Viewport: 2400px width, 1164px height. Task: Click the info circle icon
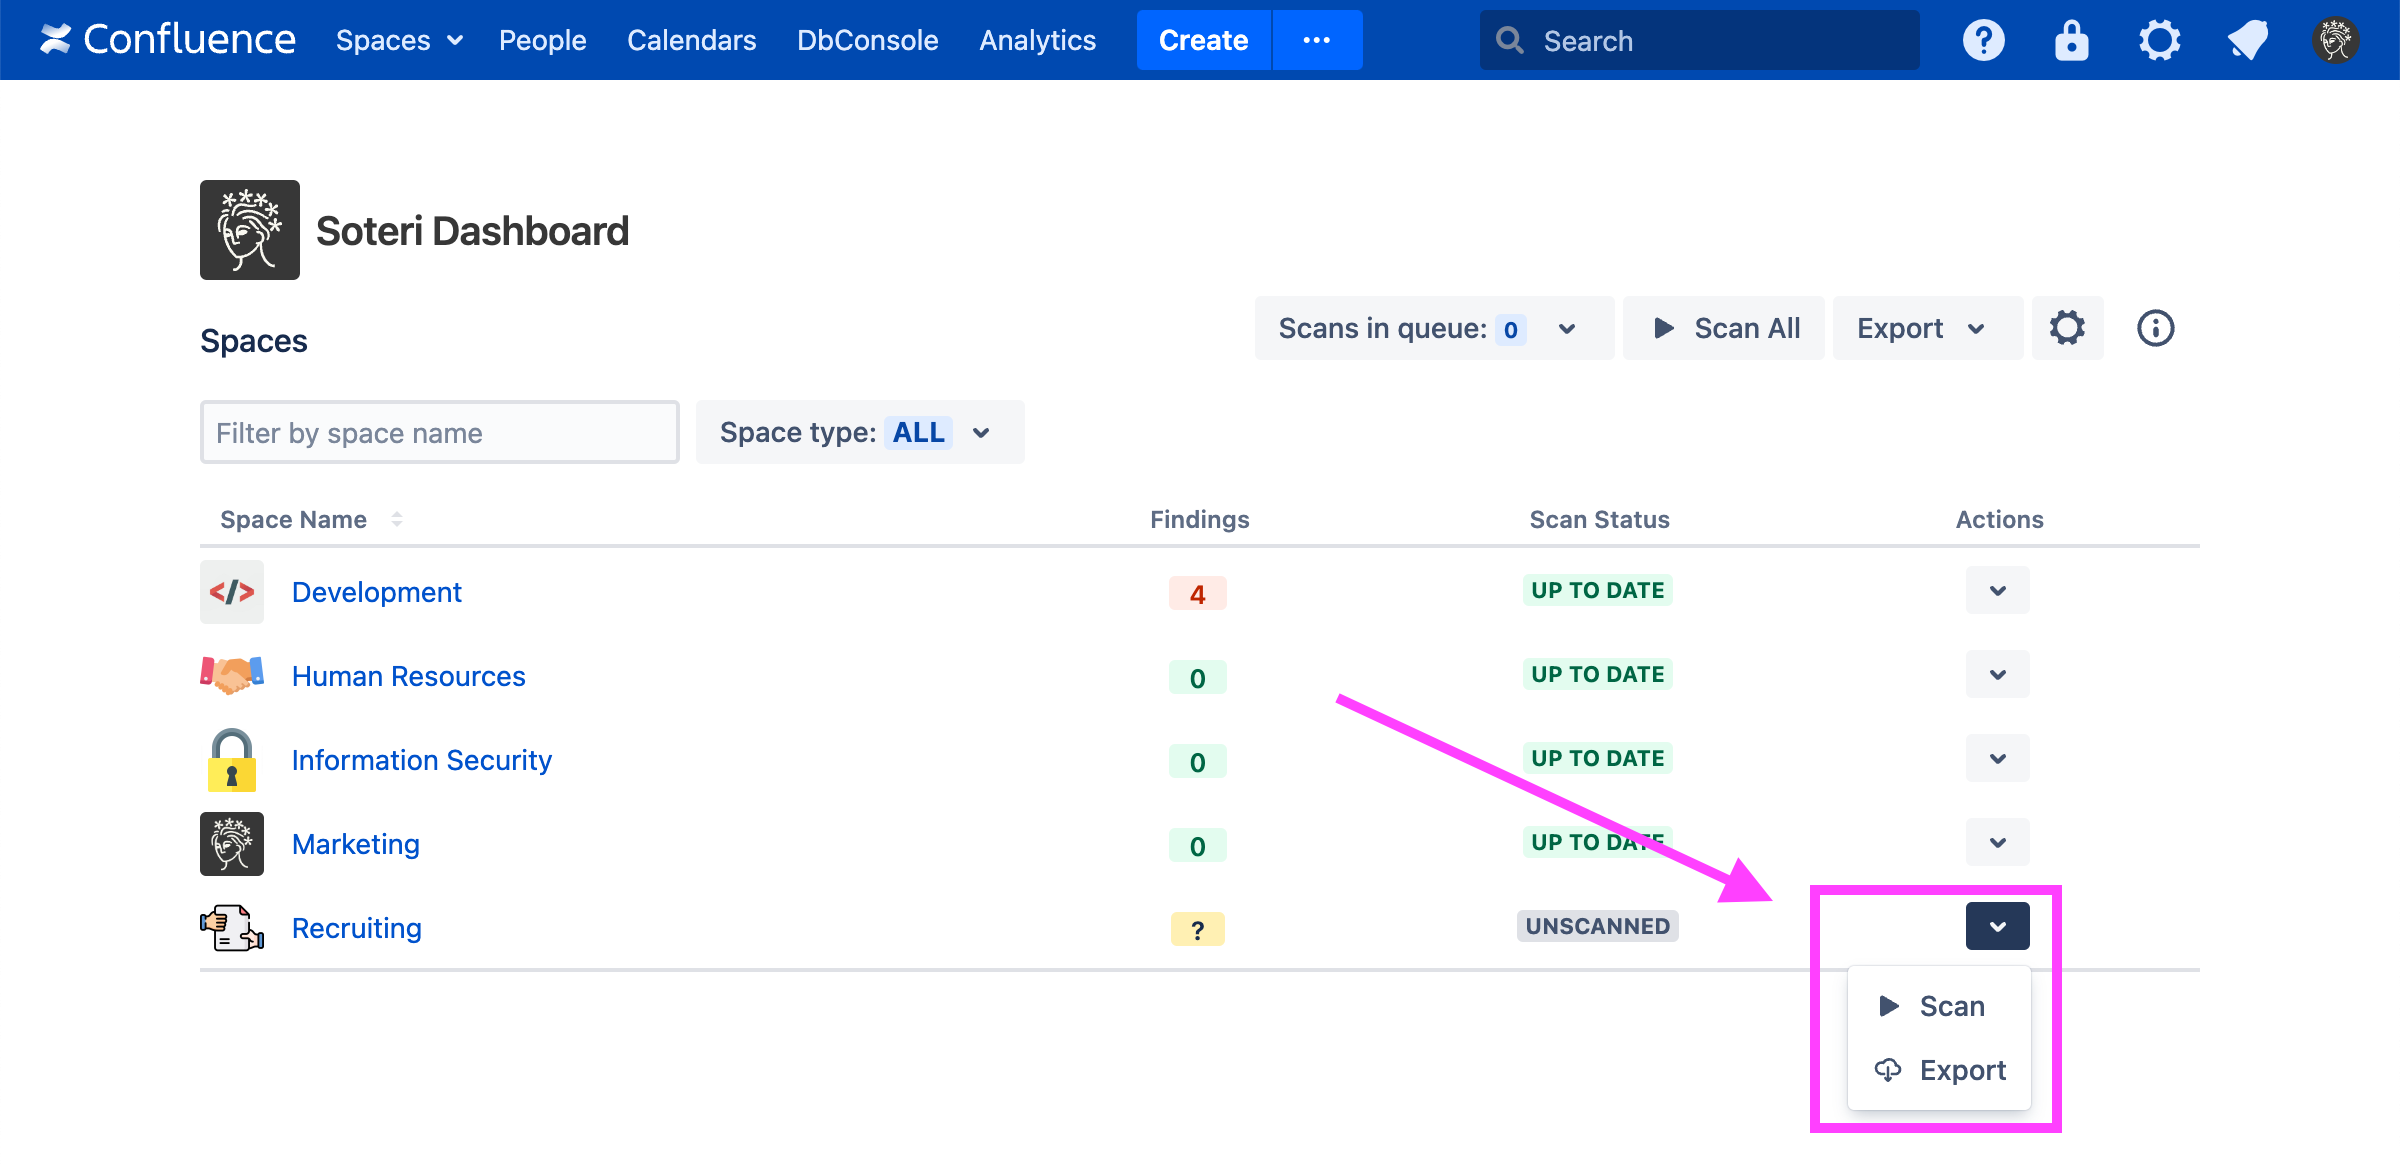point(2155,328)
